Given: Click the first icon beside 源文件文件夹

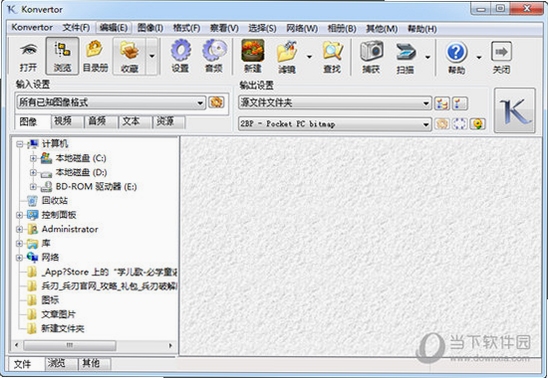Looking at the screenshot, I should coord(442,103).
